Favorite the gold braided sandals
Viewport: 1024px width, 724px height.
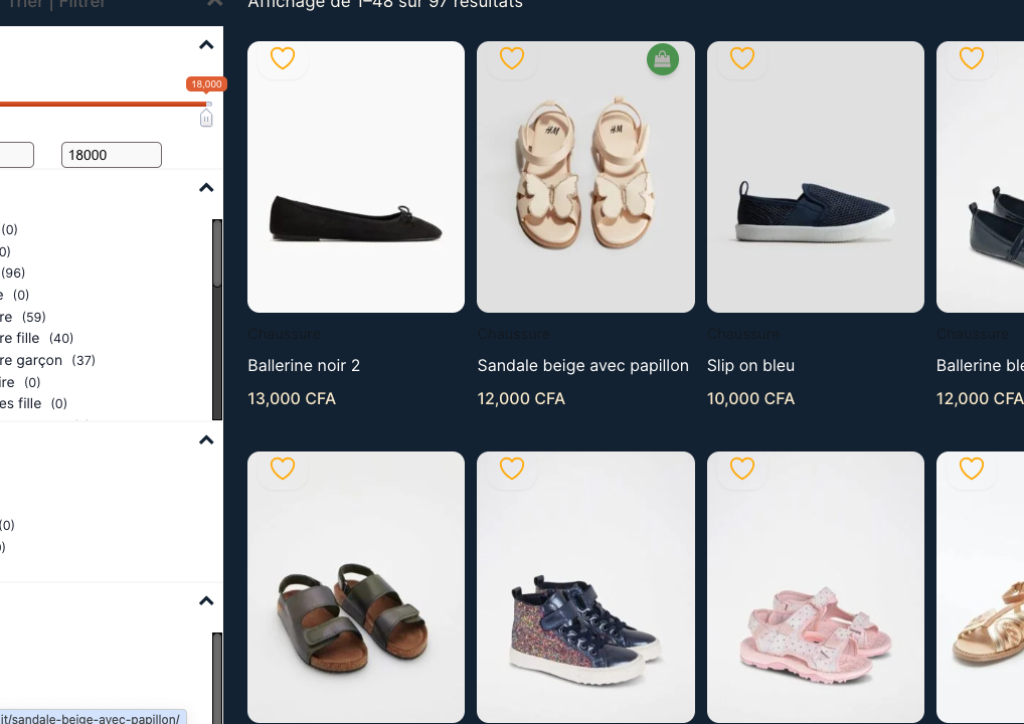pos(971,468)
